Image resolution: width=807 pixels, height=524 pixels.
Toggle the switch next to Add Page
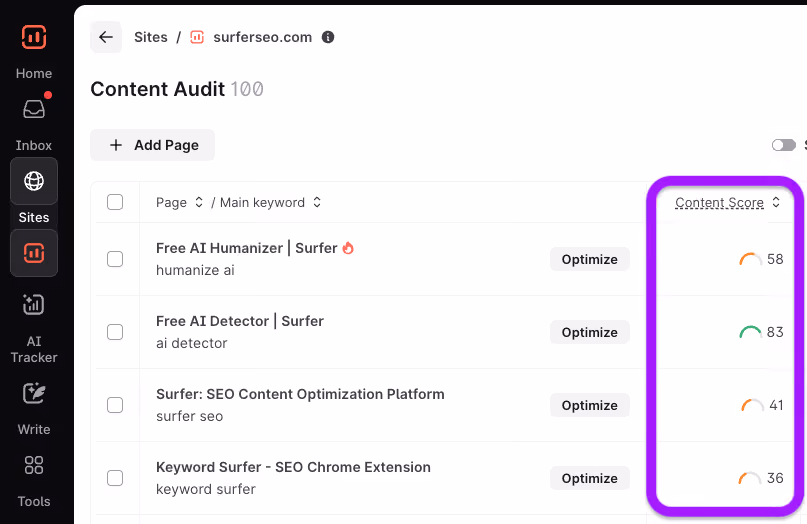point(784,145)
